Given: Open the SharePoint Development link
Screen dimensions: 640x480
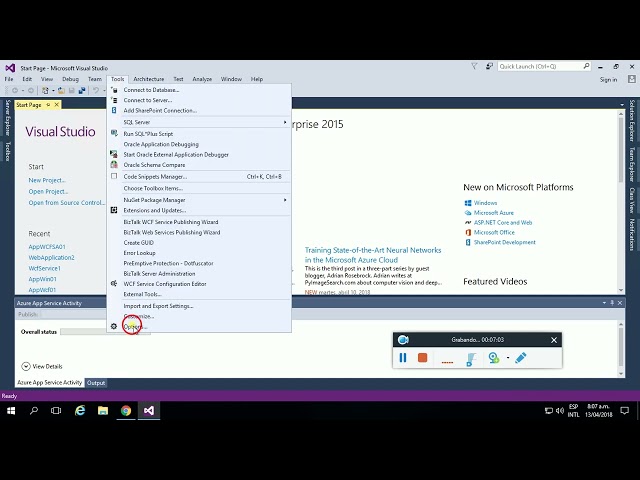Looking at the screenshot, I should pyautogui.click(x=504, y=242).
